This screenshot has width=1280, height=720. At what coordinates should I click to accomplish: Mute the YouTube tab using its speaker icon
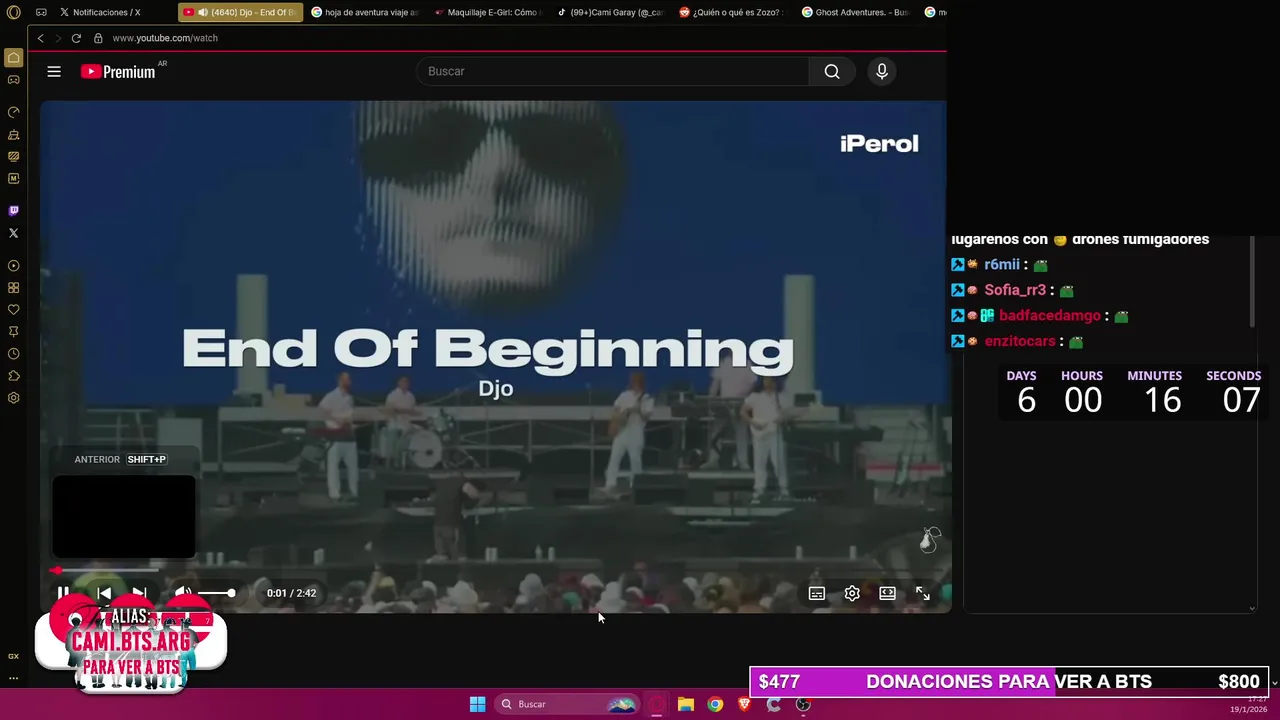[203, 12]
